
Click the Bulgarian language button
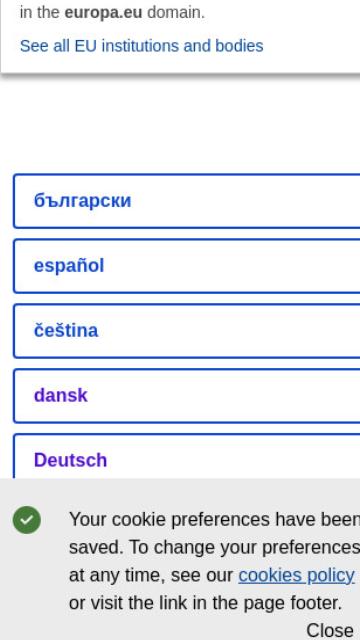(187, 200)
